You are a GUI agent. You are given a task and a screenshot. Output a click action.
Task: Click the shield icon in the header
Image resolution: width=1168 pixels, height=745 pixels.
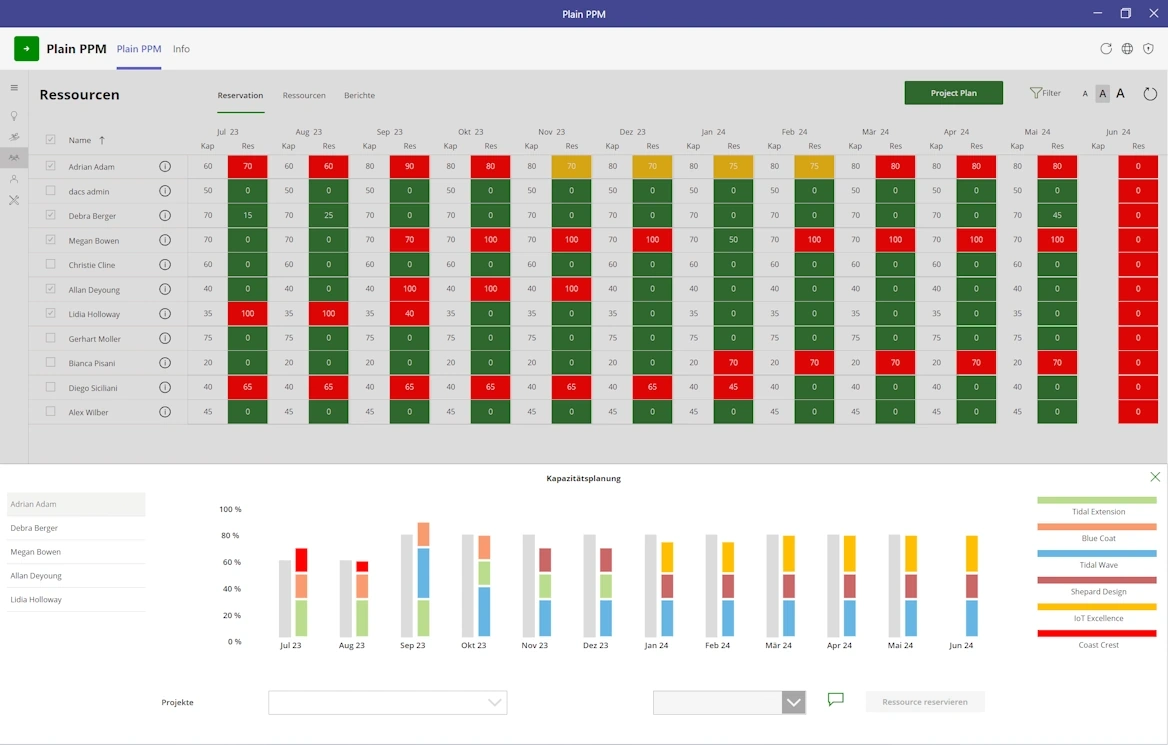(x=1148, y=49)
